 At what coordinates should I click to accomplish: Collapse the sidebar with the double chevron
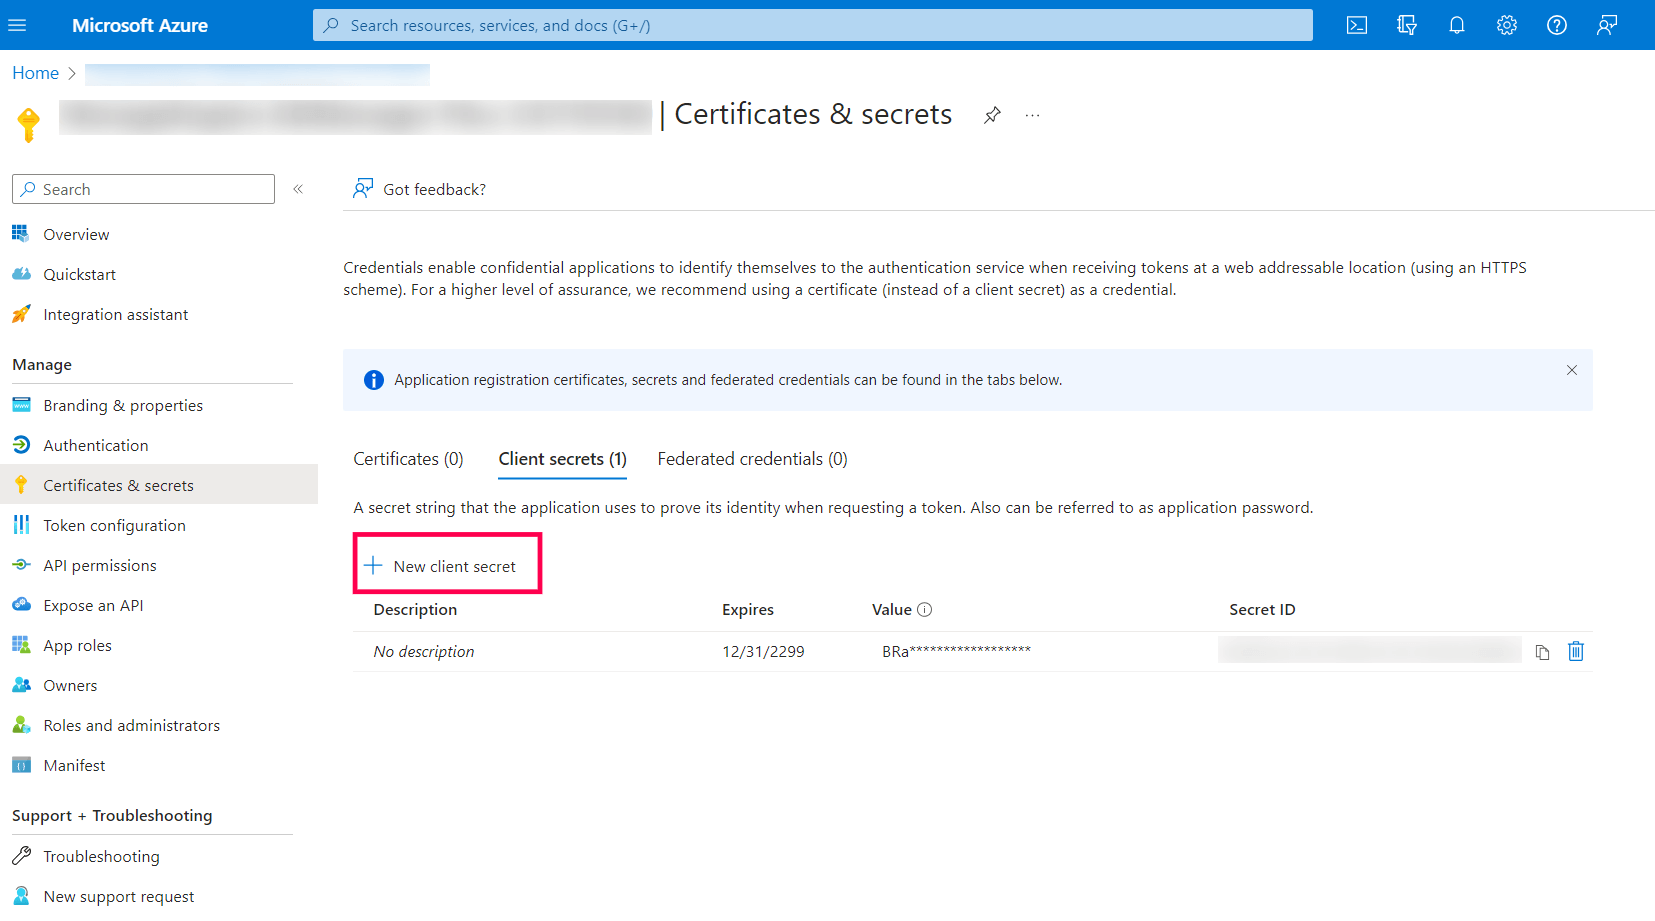pyautogui.click(x=297, y=188)
